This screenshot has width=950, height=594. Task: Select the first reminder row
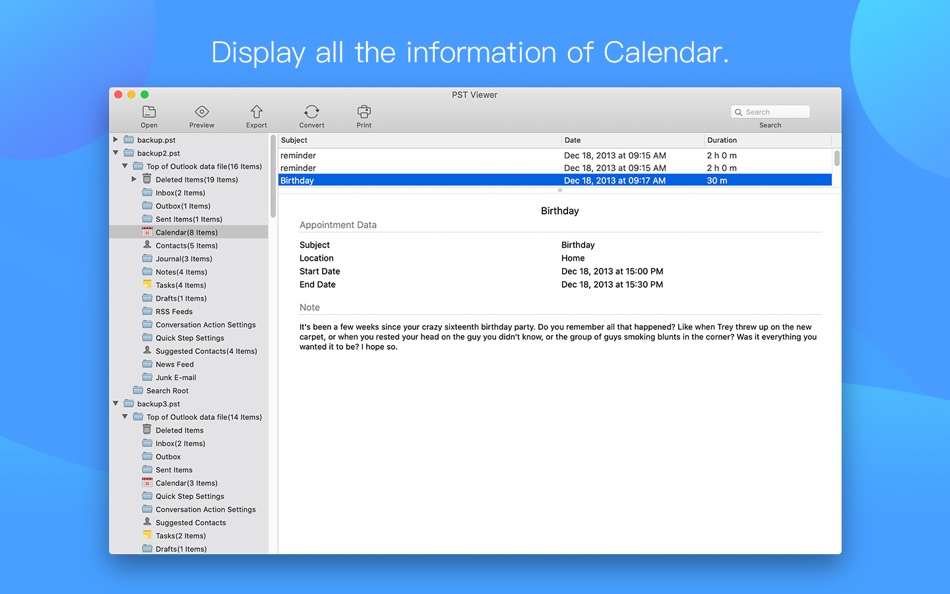pos(555,155)
